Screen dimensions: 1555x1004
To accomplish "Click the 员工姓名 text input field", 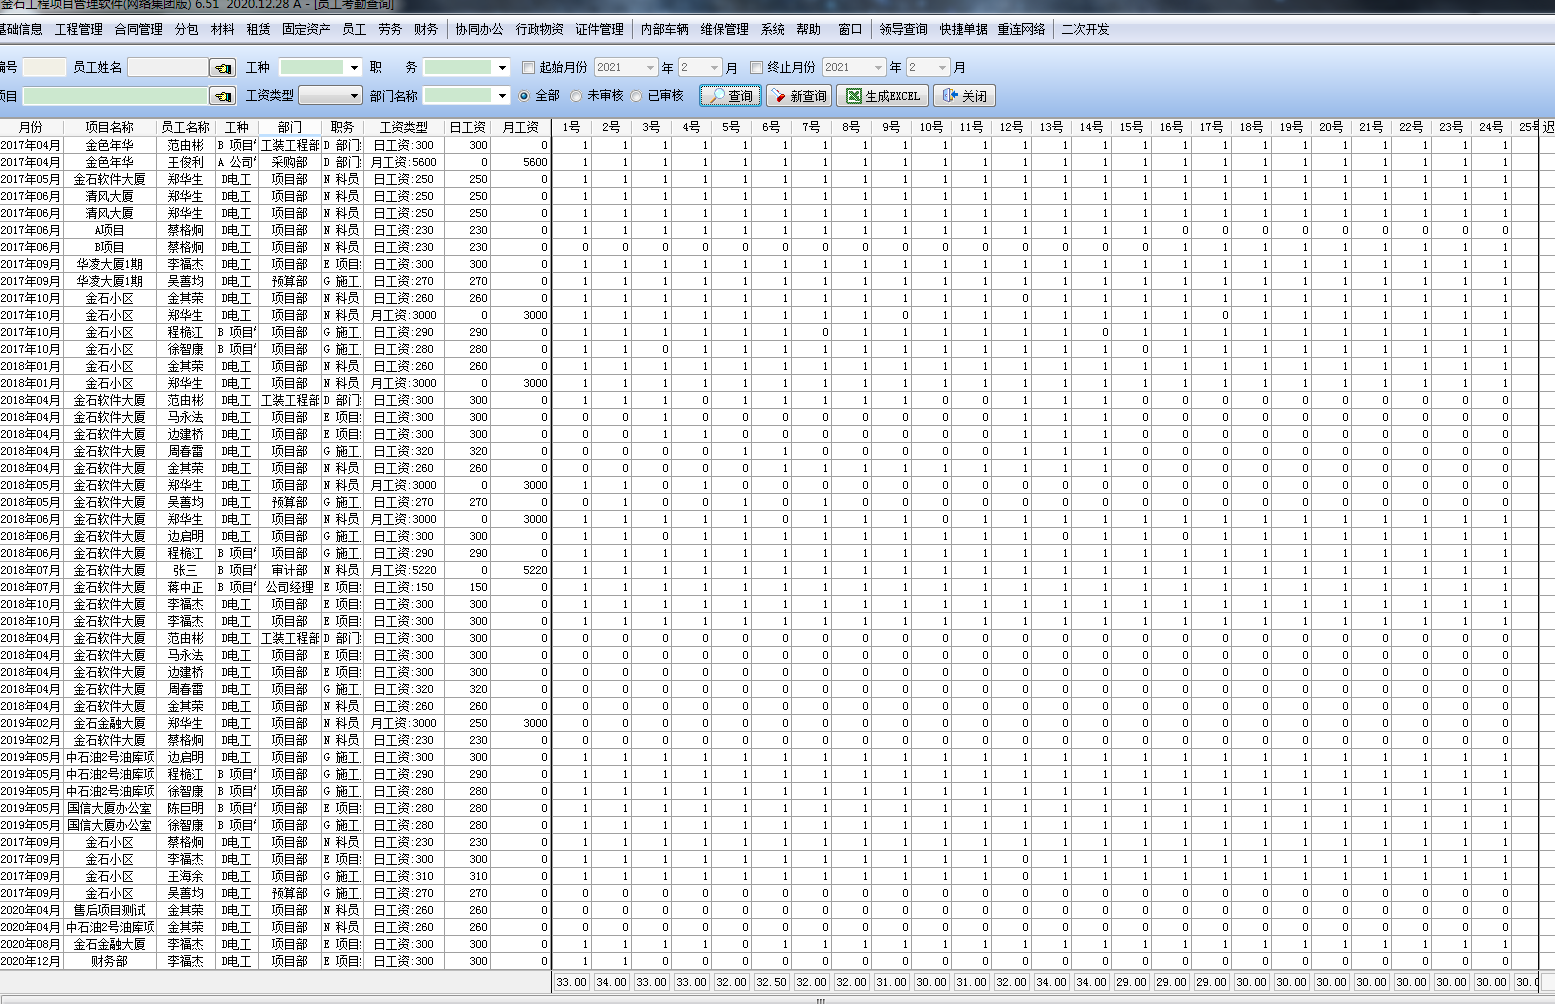I will coord(167,68).
